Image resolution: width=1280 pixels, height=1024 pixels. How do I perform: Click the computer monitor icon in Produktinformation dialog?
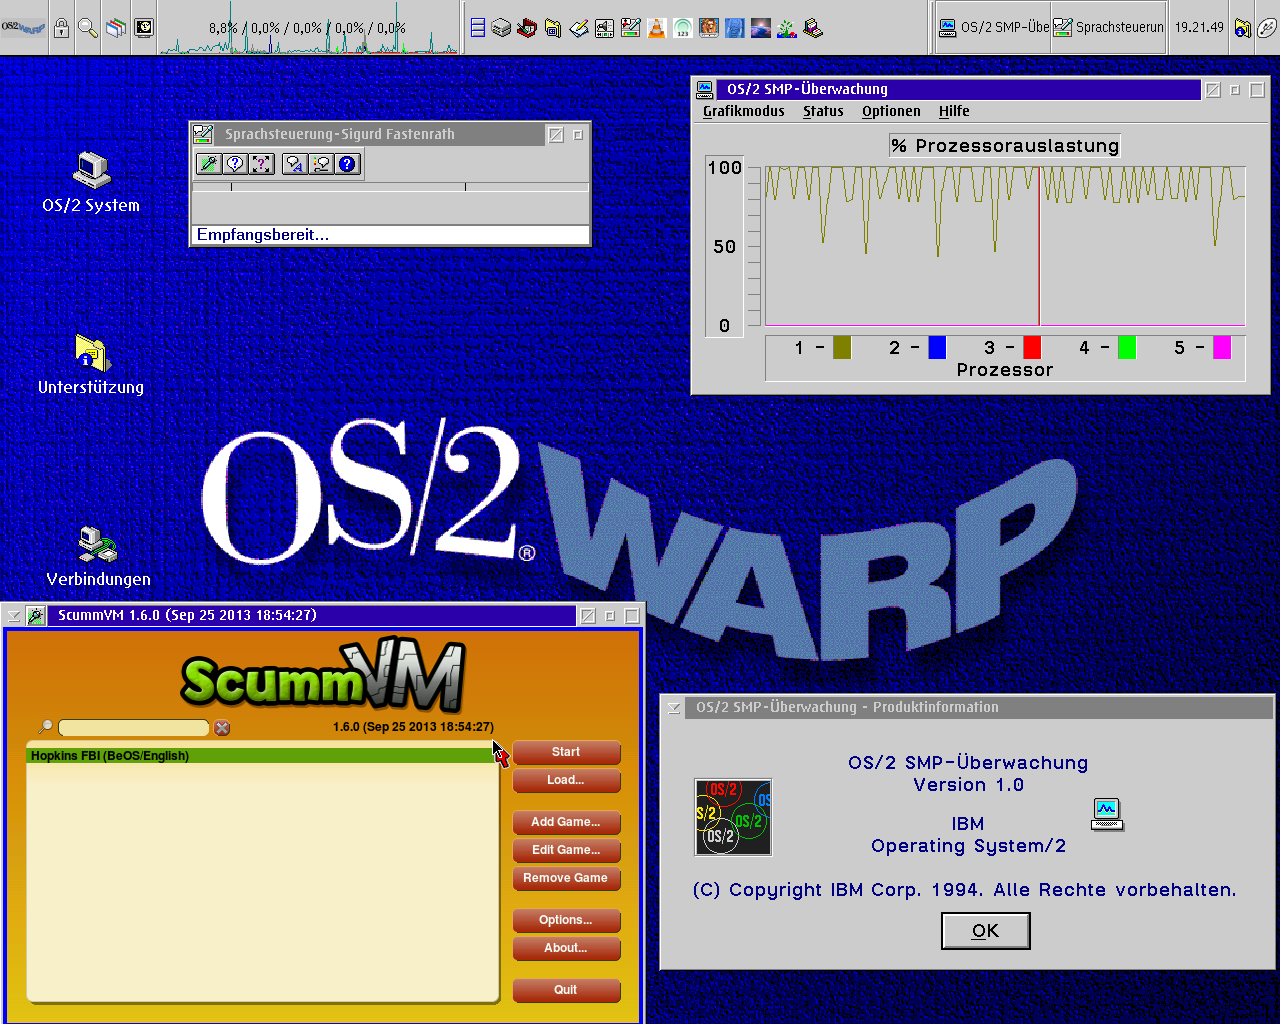(1106, 814)
